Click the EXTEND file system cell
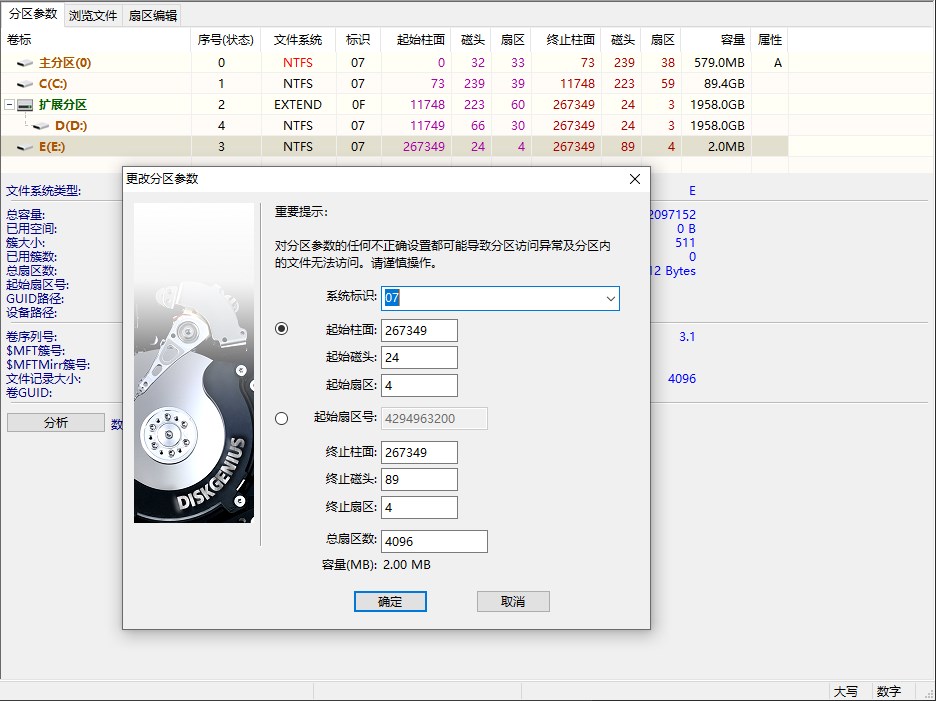Image resolution: width=936 pixels, height=701 pixels. pyautogui.click(x=298, y=104)
